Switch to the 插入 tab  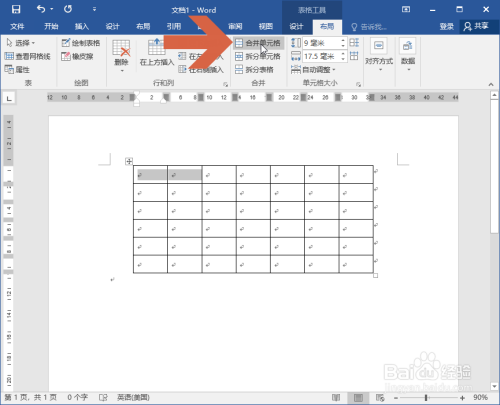point(82,26)
